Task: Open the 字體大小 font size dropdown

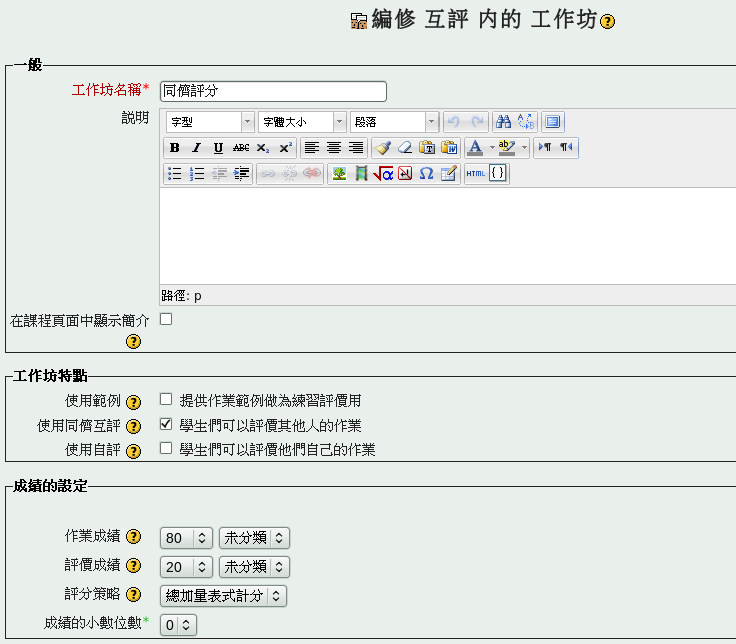Action: [x=301, y=122]
